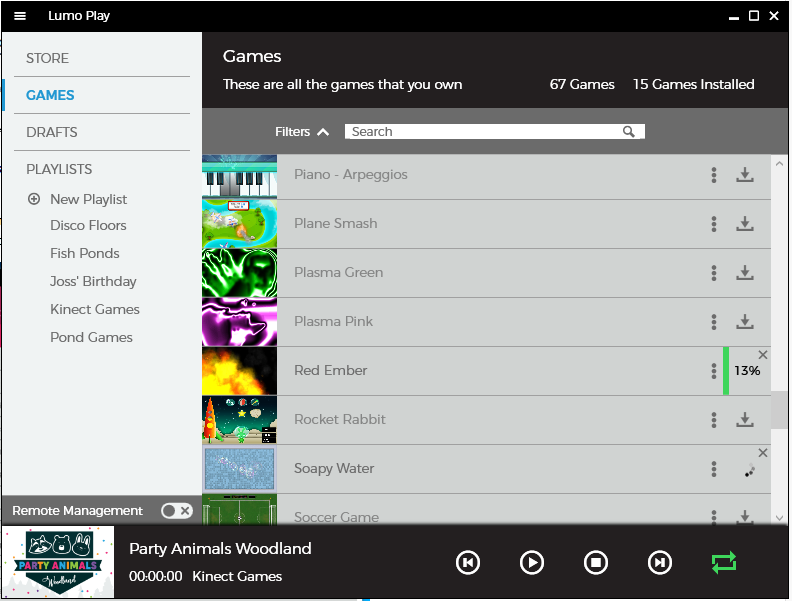
Task: Select the Red Ember thumbnail
Action: click(239, 371)
